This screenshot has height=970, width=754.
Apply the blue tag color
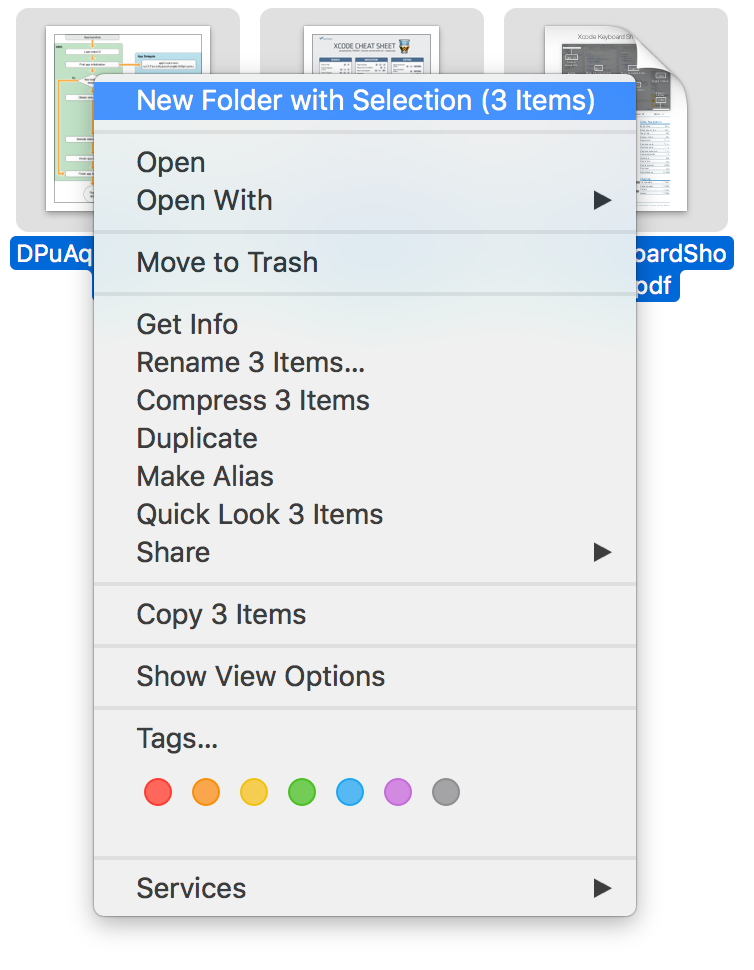pos(350,793)
